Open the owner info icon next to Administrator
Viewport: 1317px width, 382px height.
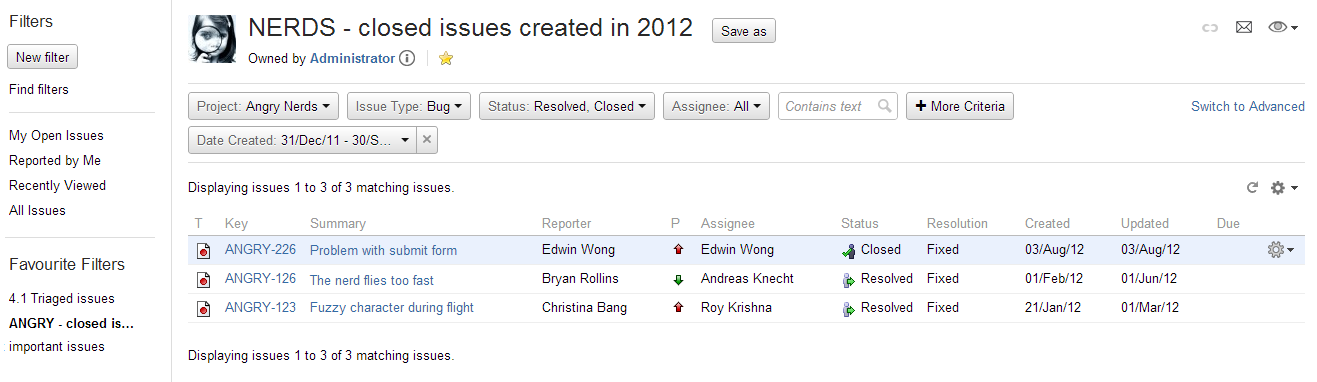tap(407, 59)
